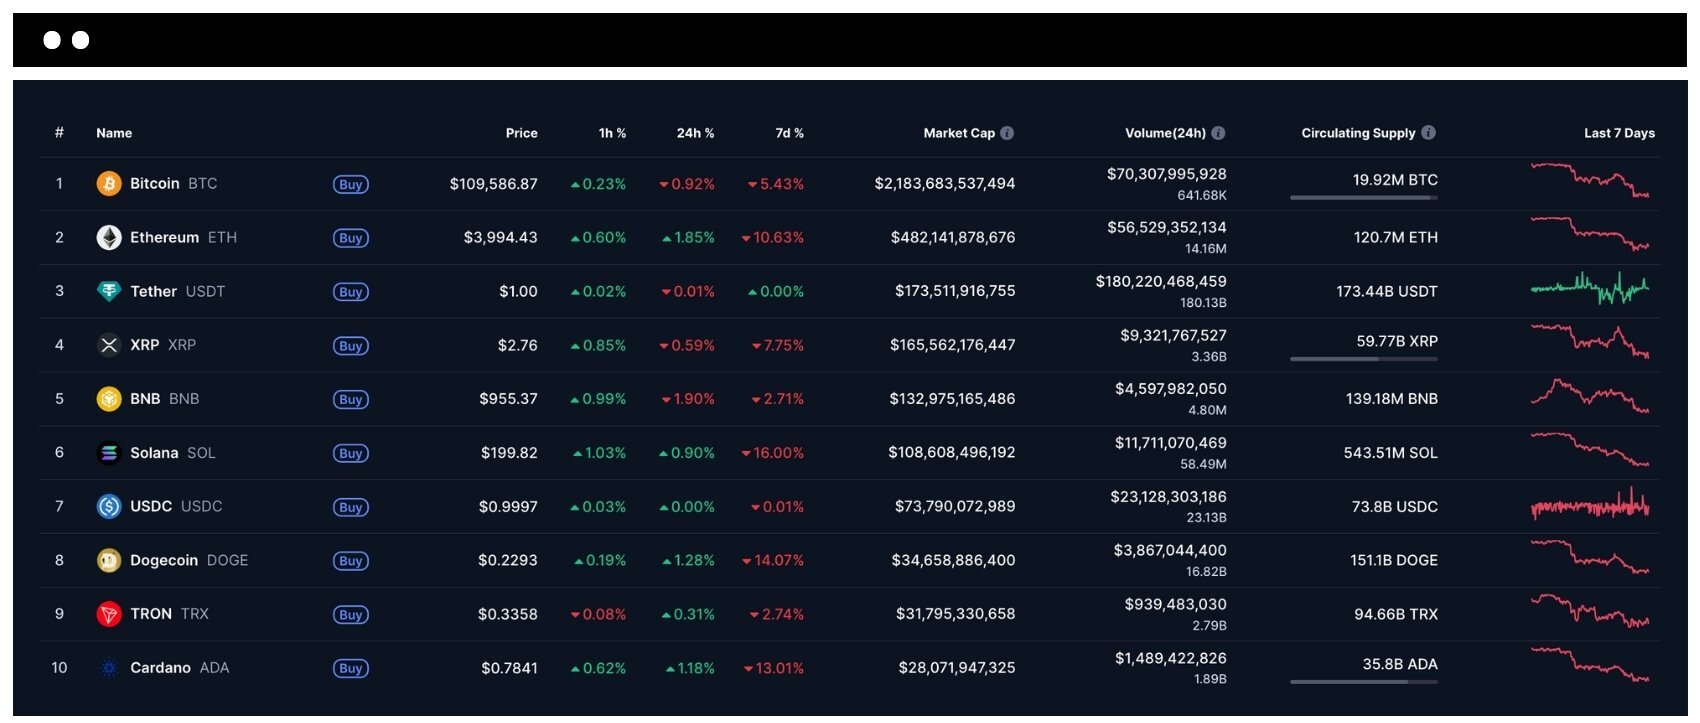Image resolution: width=1700 pixels, height=723 pixels.
Task: Open XRP 7-day sparkline chart
Action: (1590, 341)
